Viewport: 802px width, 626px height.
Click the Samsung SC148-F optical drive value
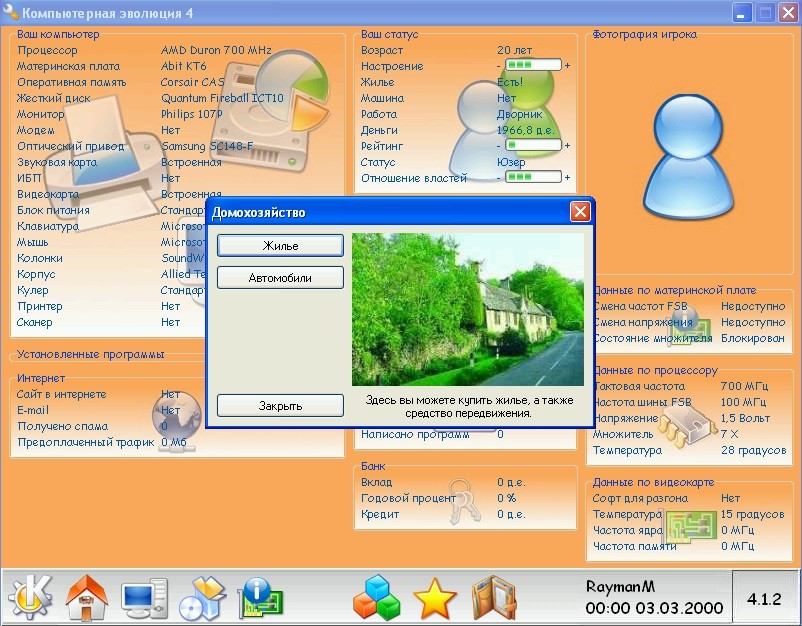pos(207,146)
